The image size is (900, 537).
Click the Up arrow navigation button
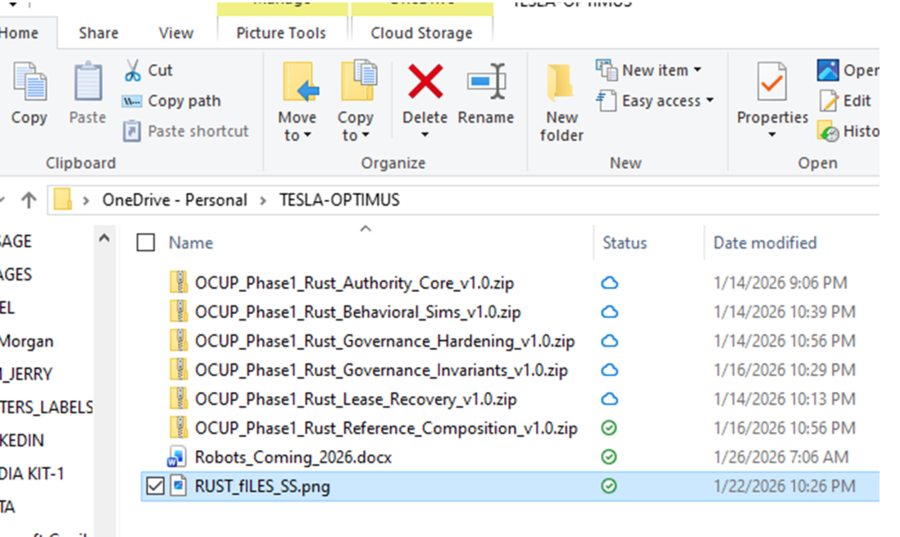[x=28, y=200]
